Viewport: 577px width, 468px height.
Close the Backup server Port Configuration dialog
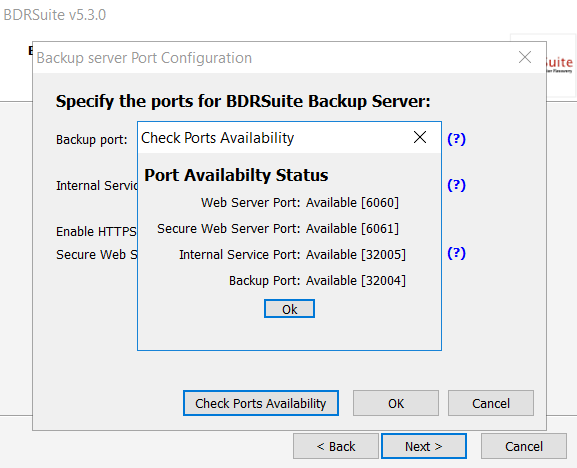pyautogui.click(x=525, y=57)
